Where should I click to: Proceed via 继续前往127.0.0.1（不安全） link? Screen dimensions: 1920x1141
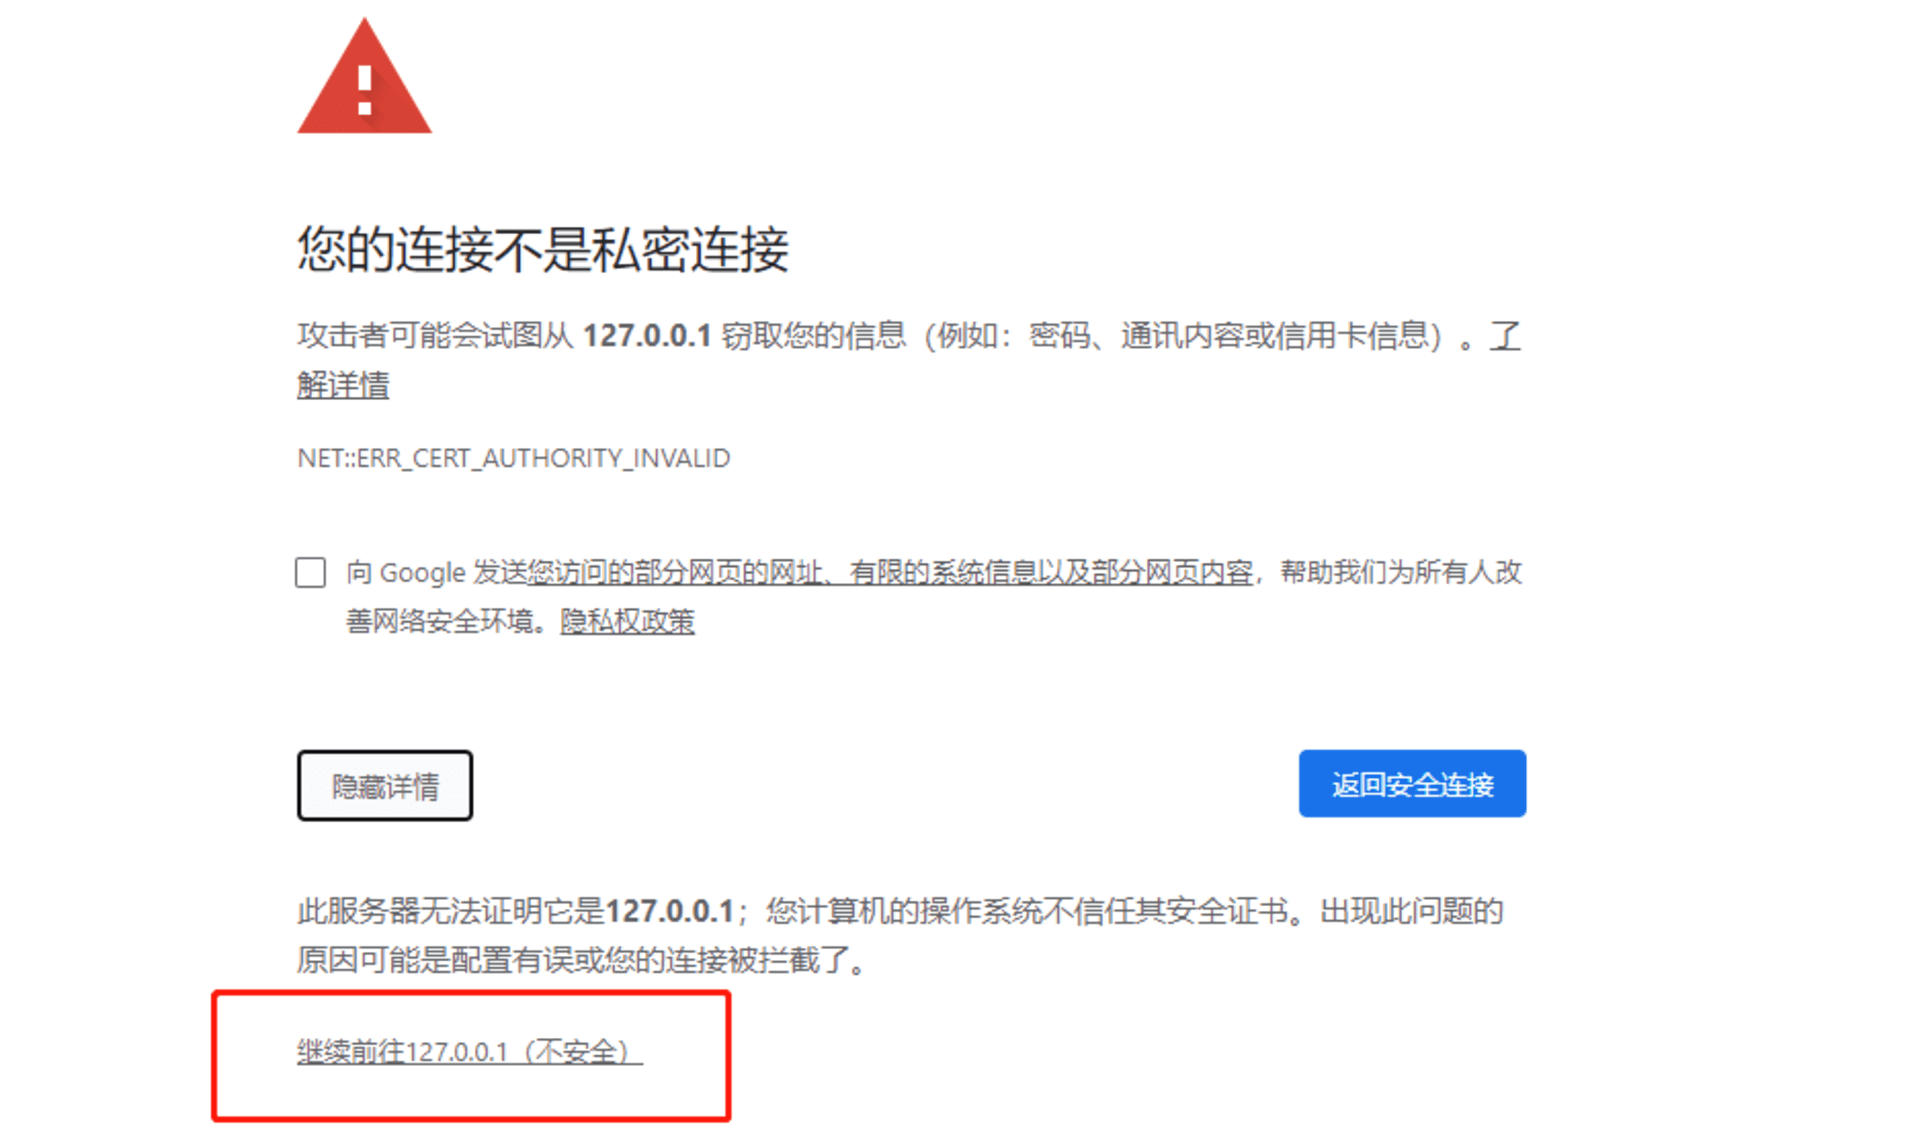click(x=469, y=1052)
